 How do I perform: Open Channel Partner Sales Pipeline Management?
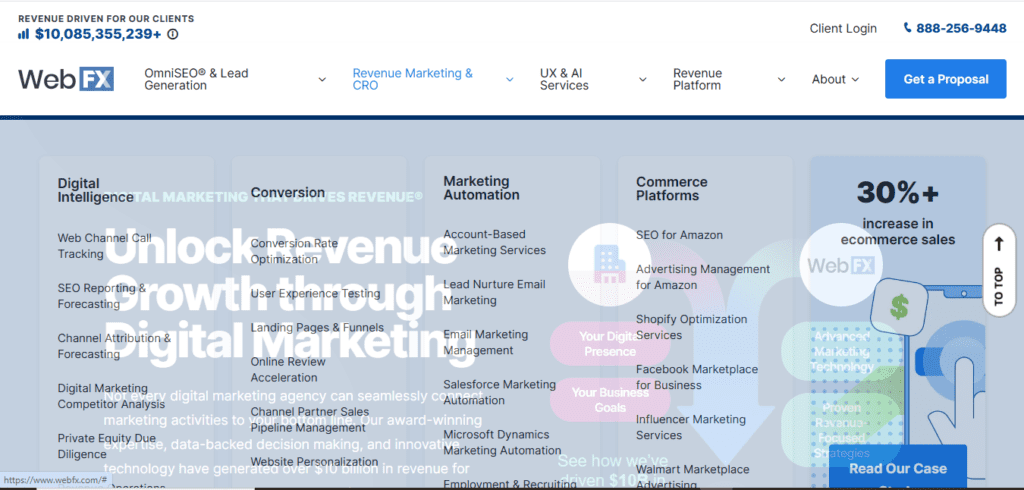(x=310, y=419)
